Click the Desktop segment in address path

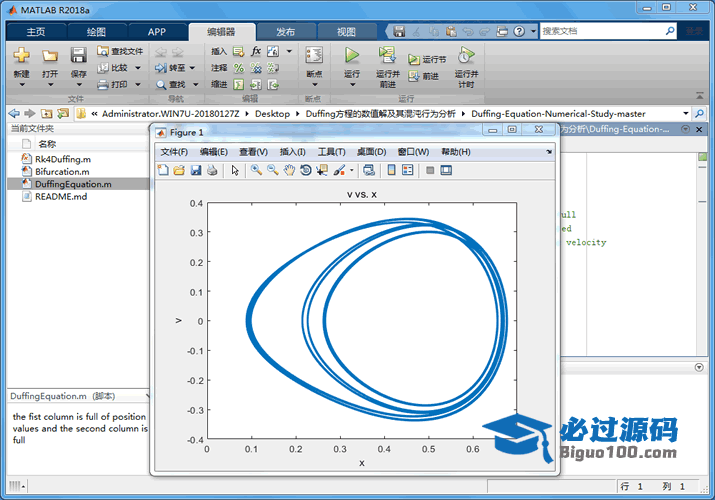pos(272,113)
